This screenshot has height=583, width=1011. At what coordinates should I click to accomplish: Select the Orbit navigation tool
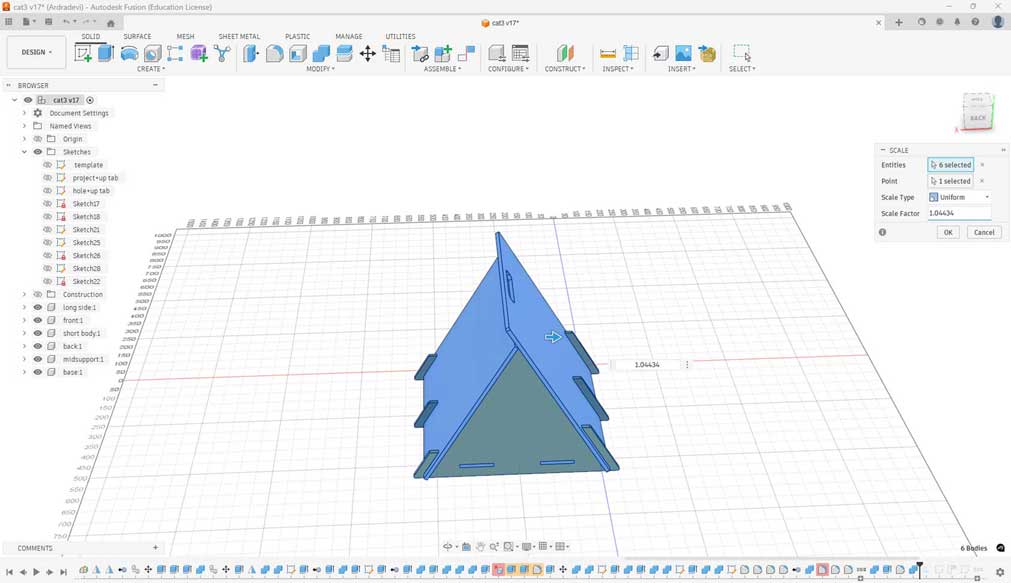(447, 546)
